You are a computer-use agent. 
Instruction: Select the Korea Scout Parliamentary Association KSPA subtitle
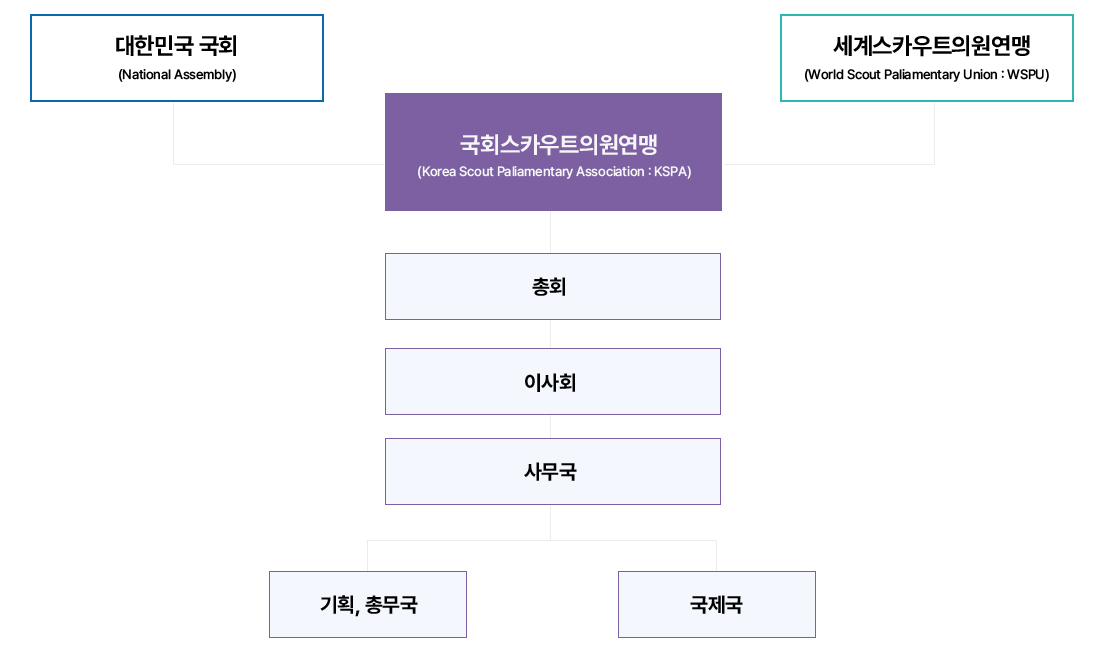(554, 172)
